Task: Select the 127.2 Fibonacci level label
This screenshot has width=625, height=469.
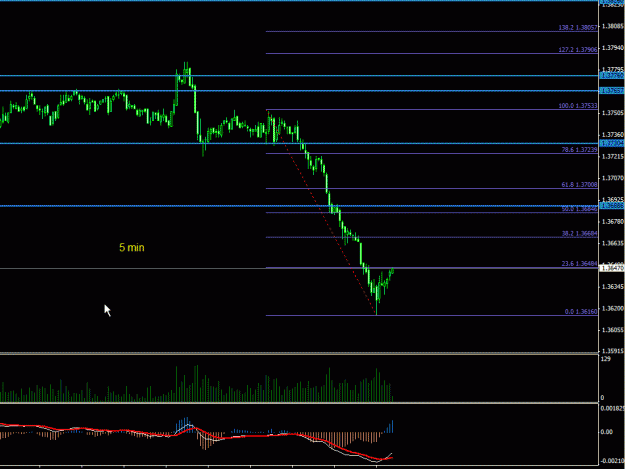Action: tap(578, 50)
